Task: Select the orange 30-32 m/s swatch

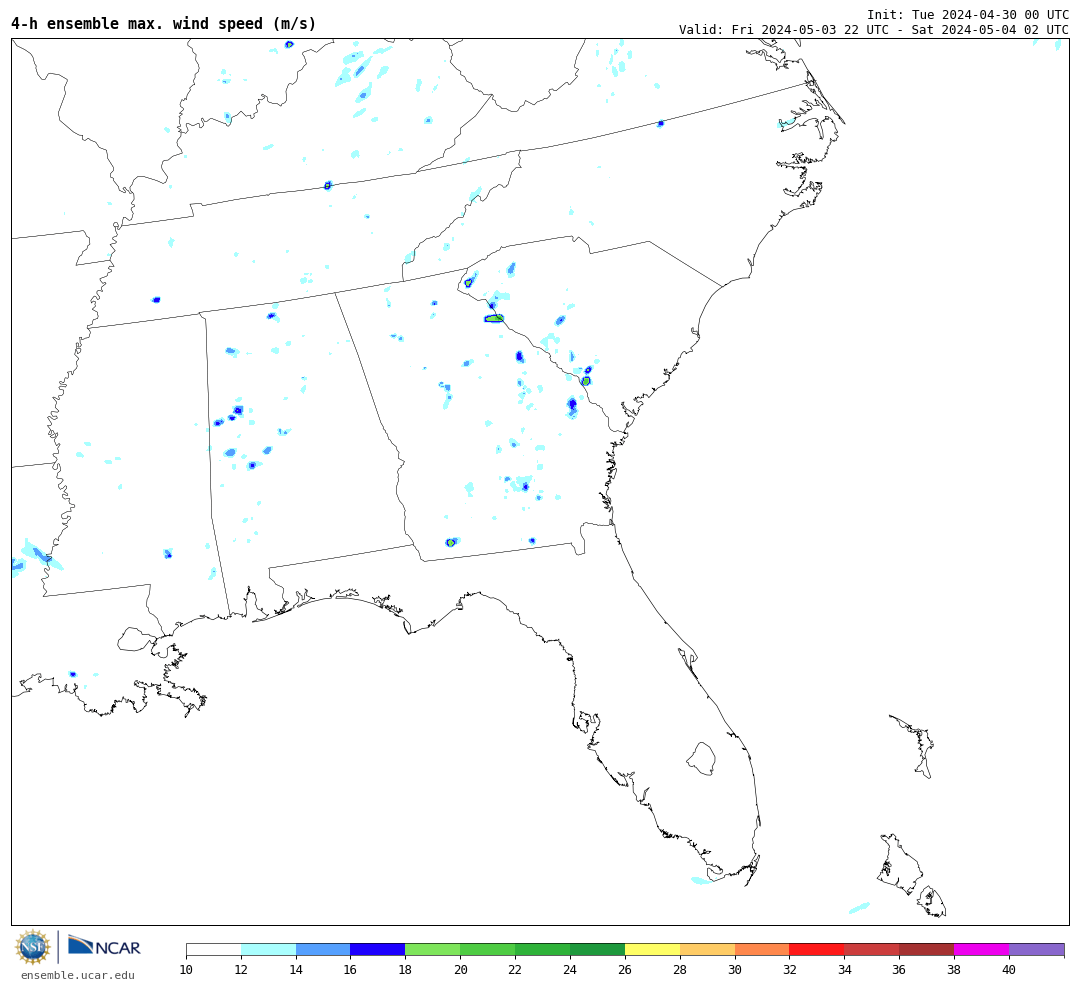Action: 762,950
